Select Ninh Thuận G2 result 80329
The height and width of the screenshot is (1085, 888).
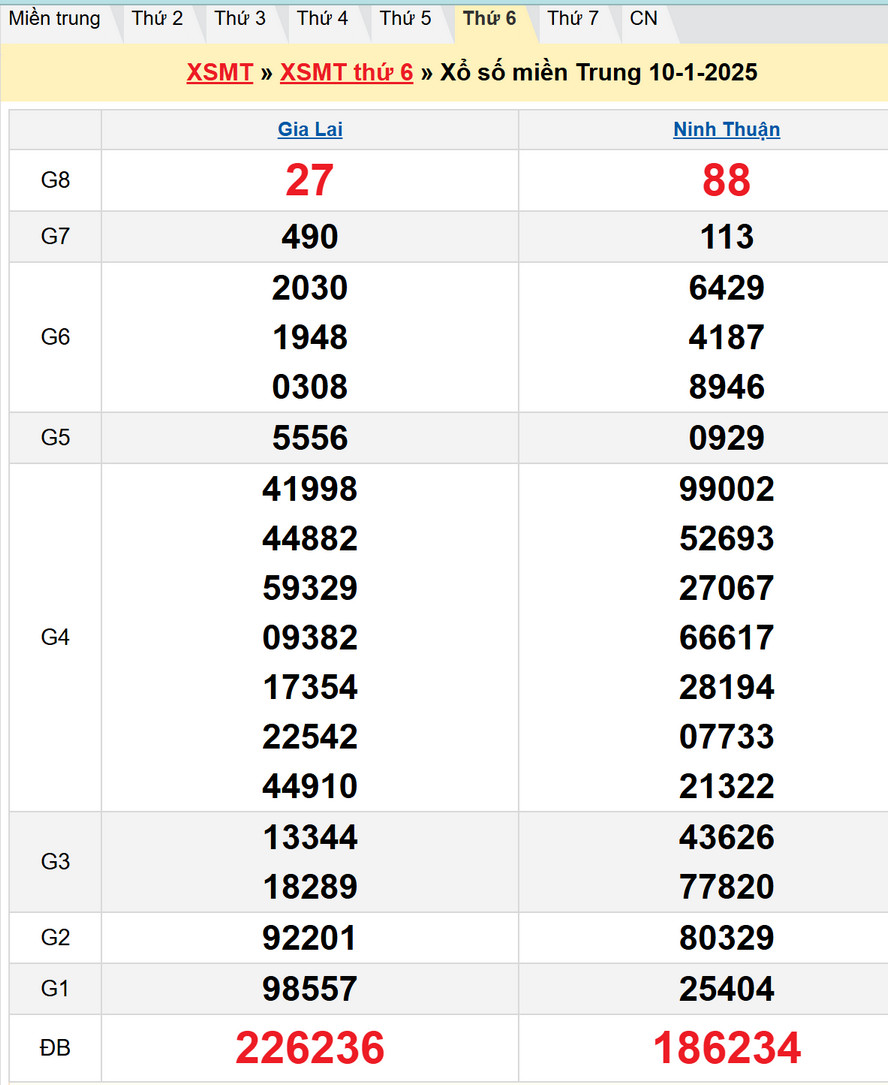[726, 938]
